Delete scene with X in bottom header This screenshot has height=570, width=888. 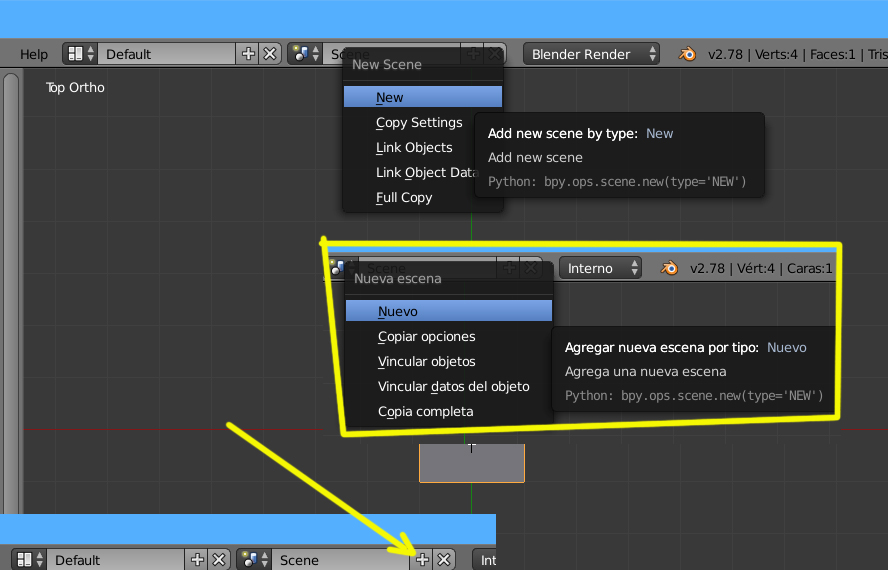click(444, 560)
